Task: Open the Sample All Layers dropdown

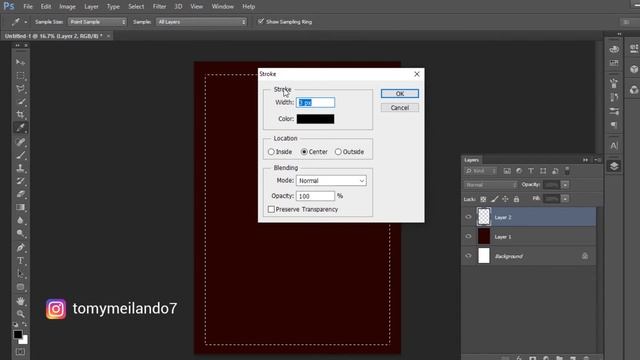Action: click(x=201, y=22)
